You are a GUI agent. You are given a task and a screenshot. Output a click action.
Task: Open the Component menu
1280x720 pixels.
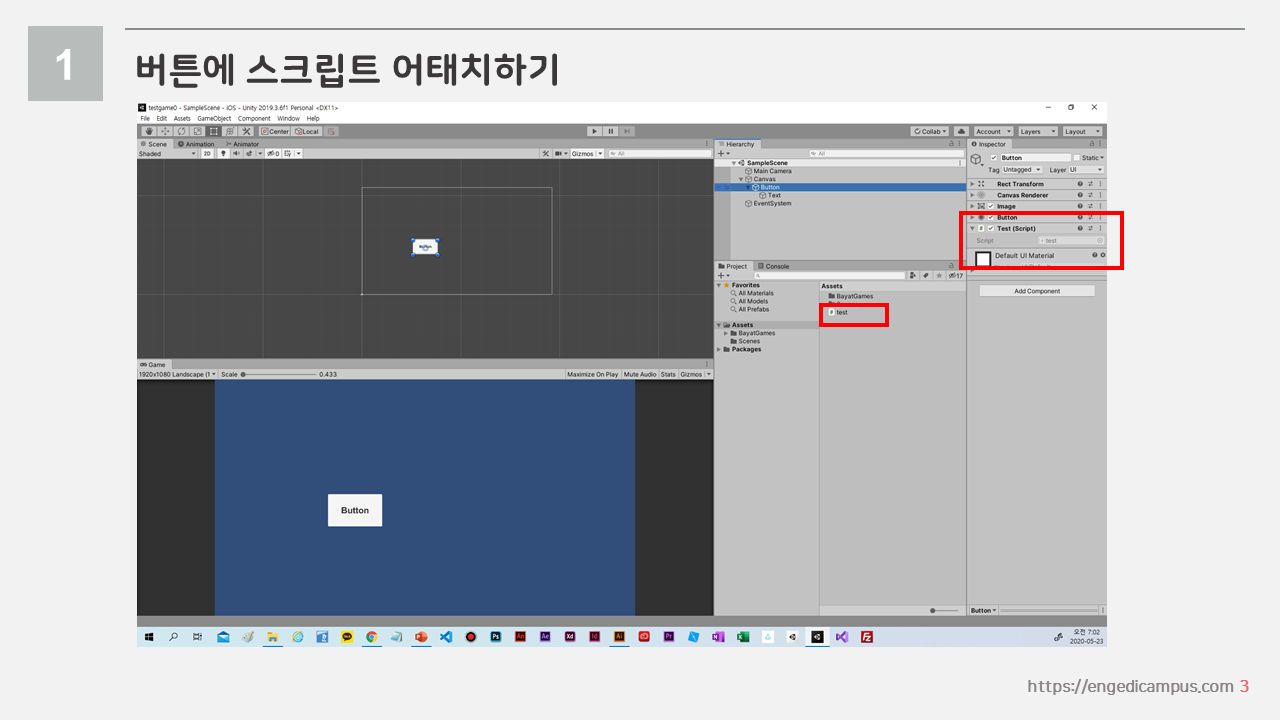[254, 118]
